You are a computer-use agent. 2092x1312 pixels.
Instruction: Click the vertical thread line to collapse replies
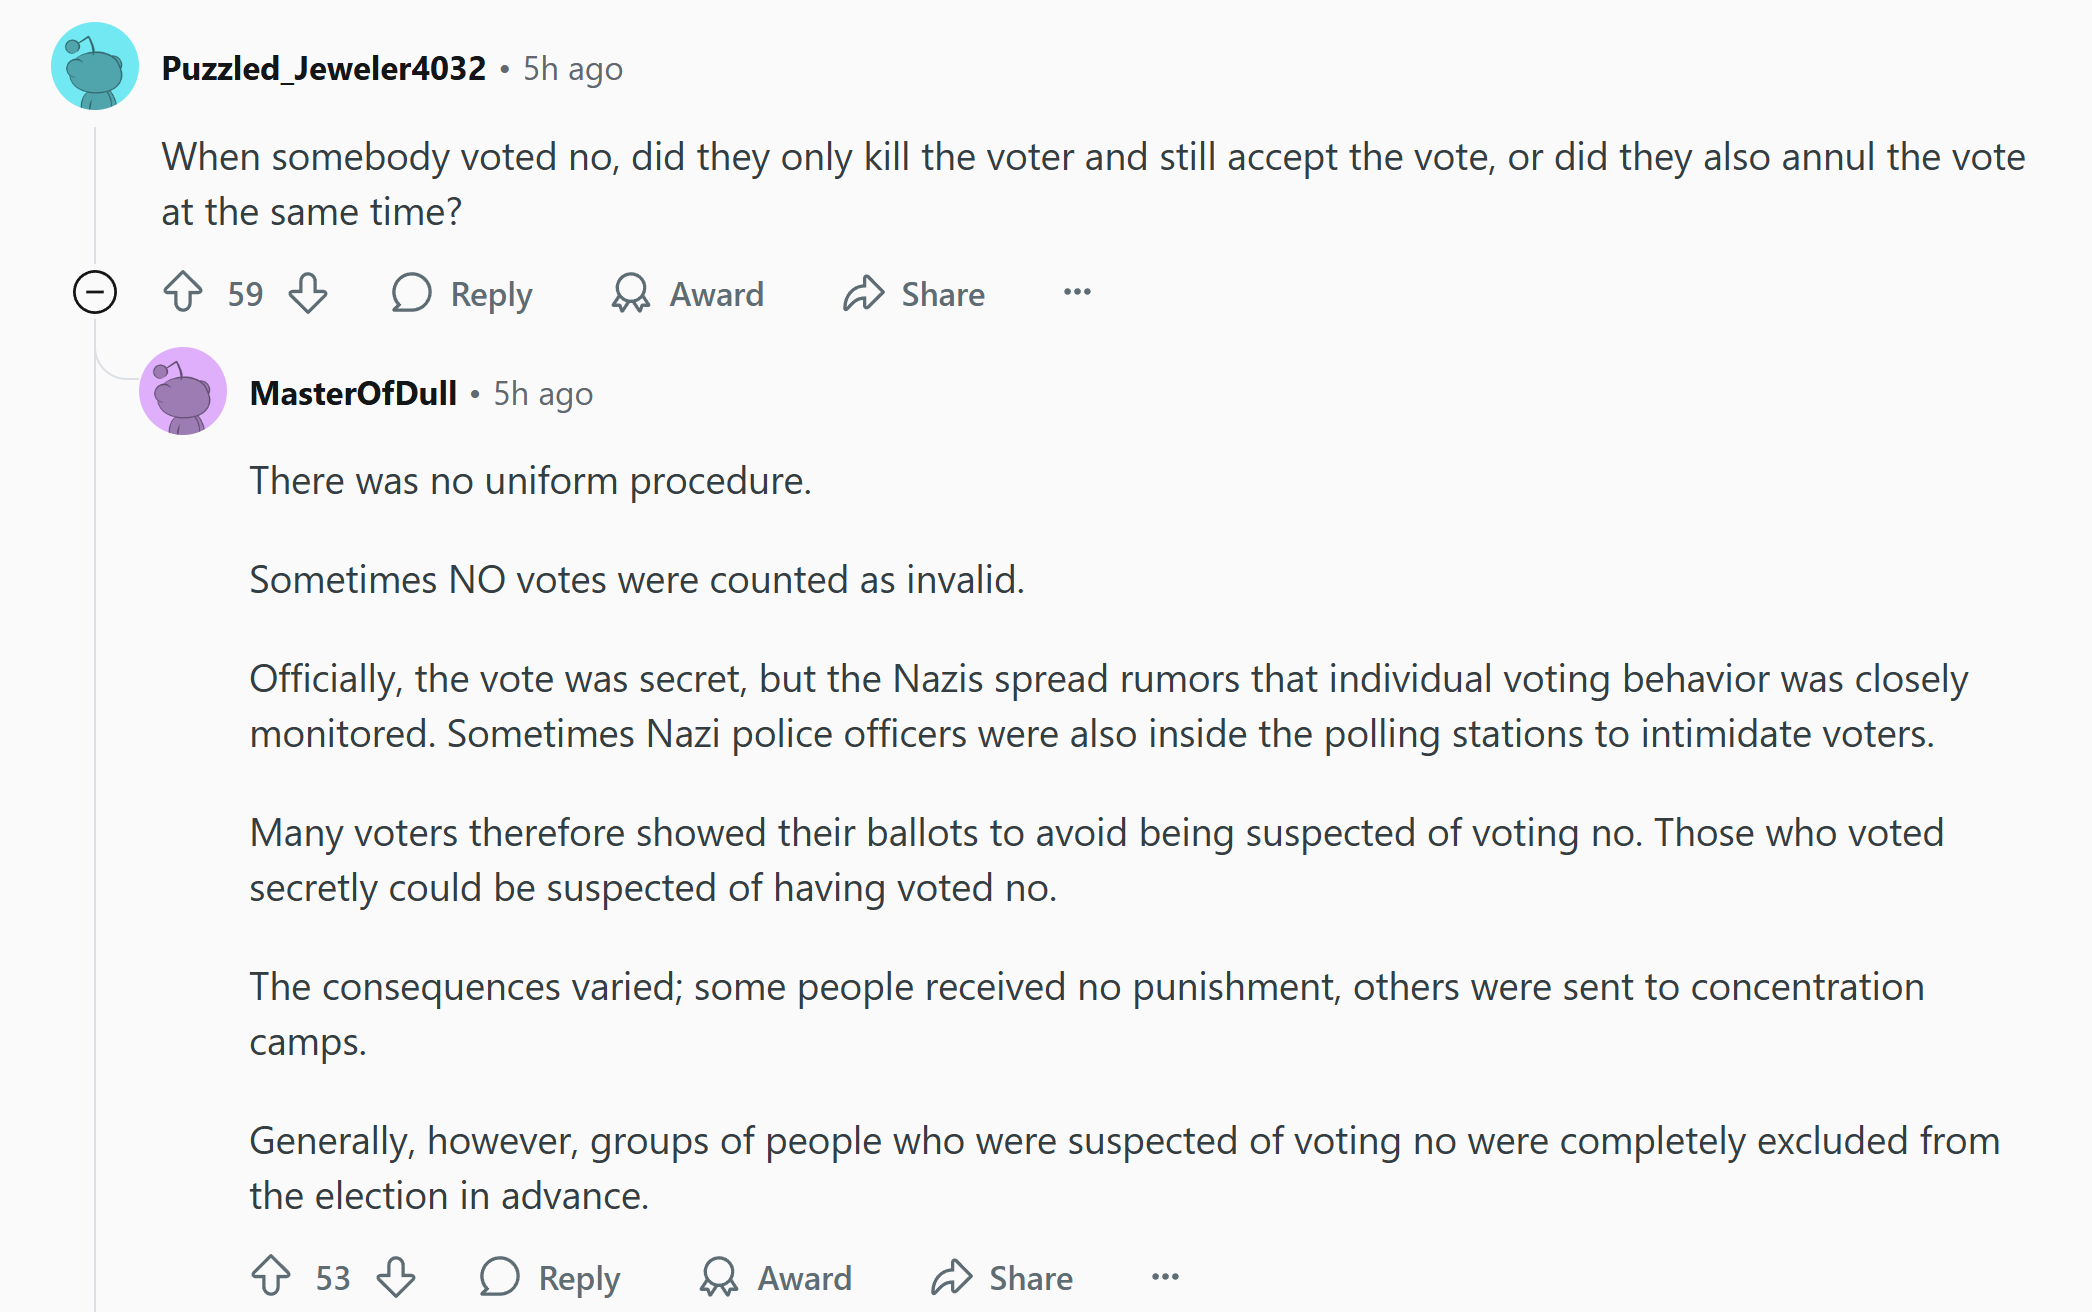[x=95, y=800]
